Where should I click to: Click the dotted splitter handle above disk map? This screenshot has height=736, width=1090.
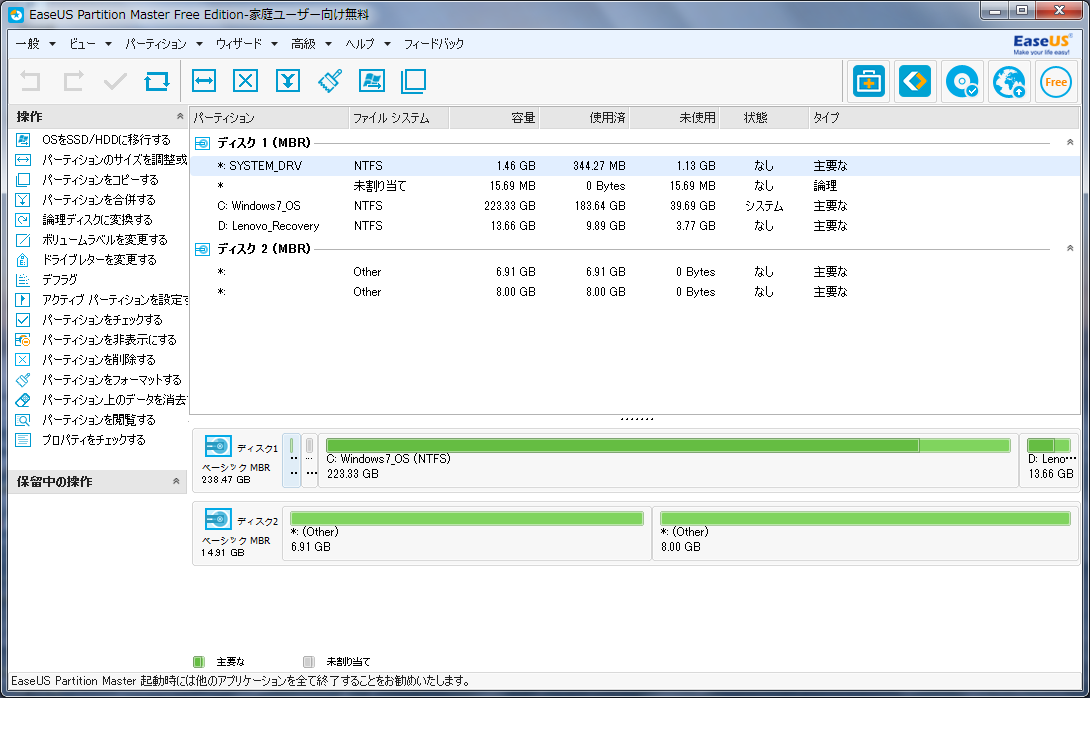[637, 419]
